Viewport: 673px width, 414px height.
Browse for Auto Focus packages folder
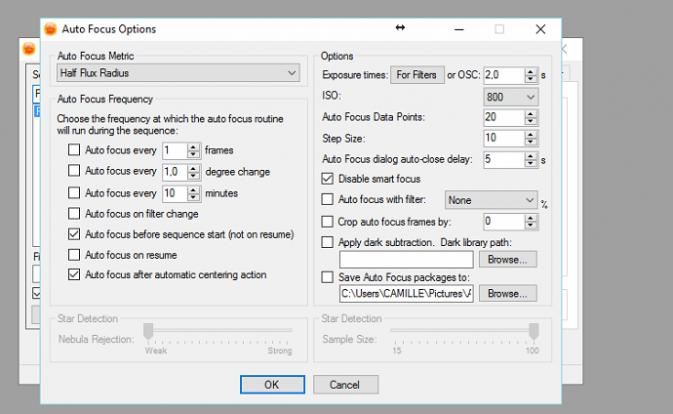click(508, 294)
